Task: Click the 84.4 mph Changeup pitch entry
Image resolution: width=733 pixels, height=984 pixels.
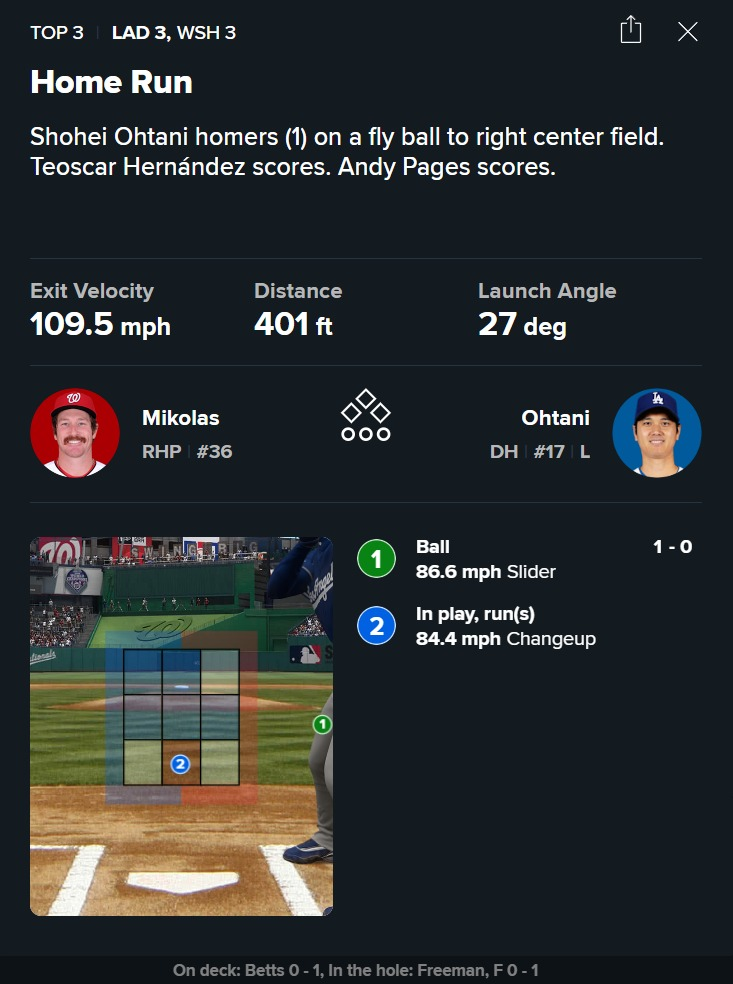Action: click(x=505, y=639)
